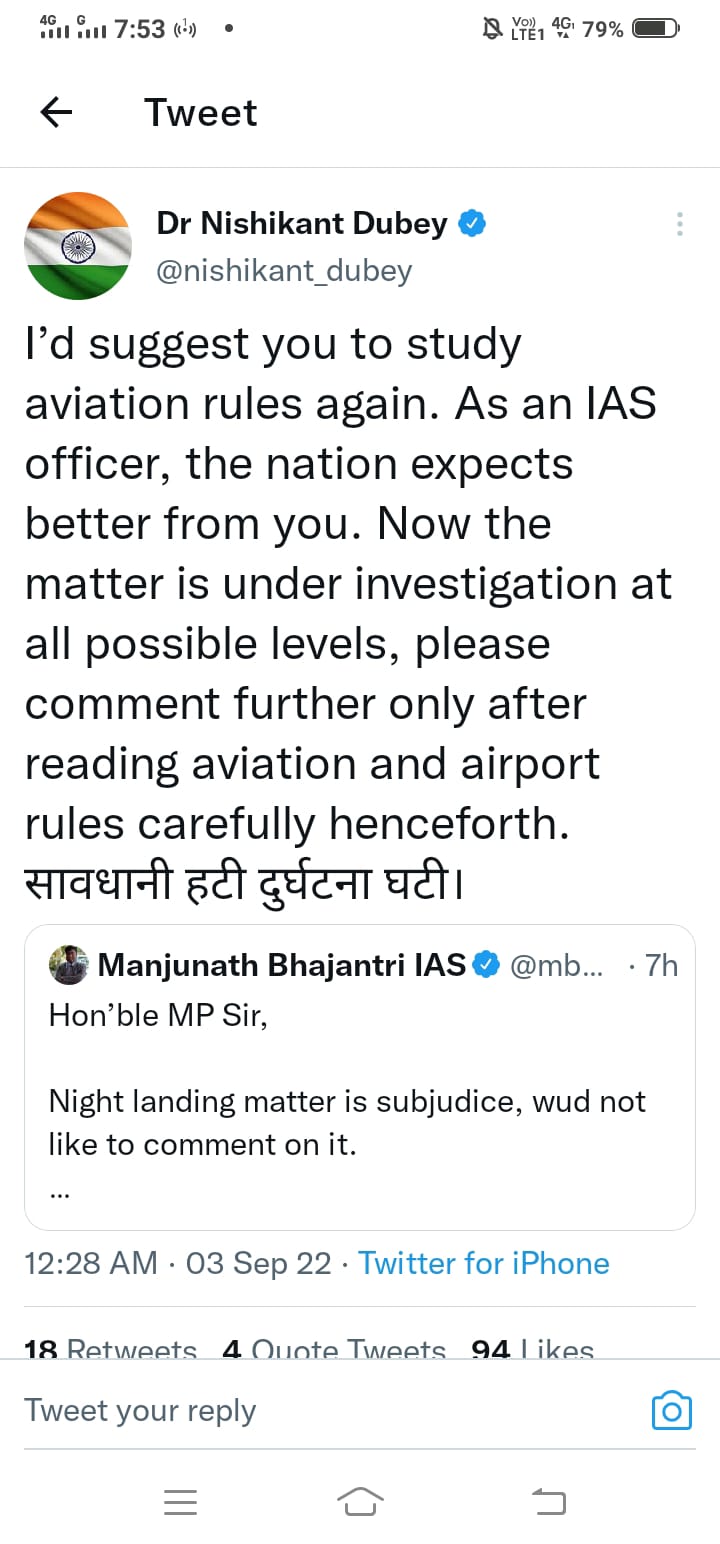This screenshot has height=1544, width=720.
Task: Open the Twitter for iPhone source link
Action: [483, 1263]
